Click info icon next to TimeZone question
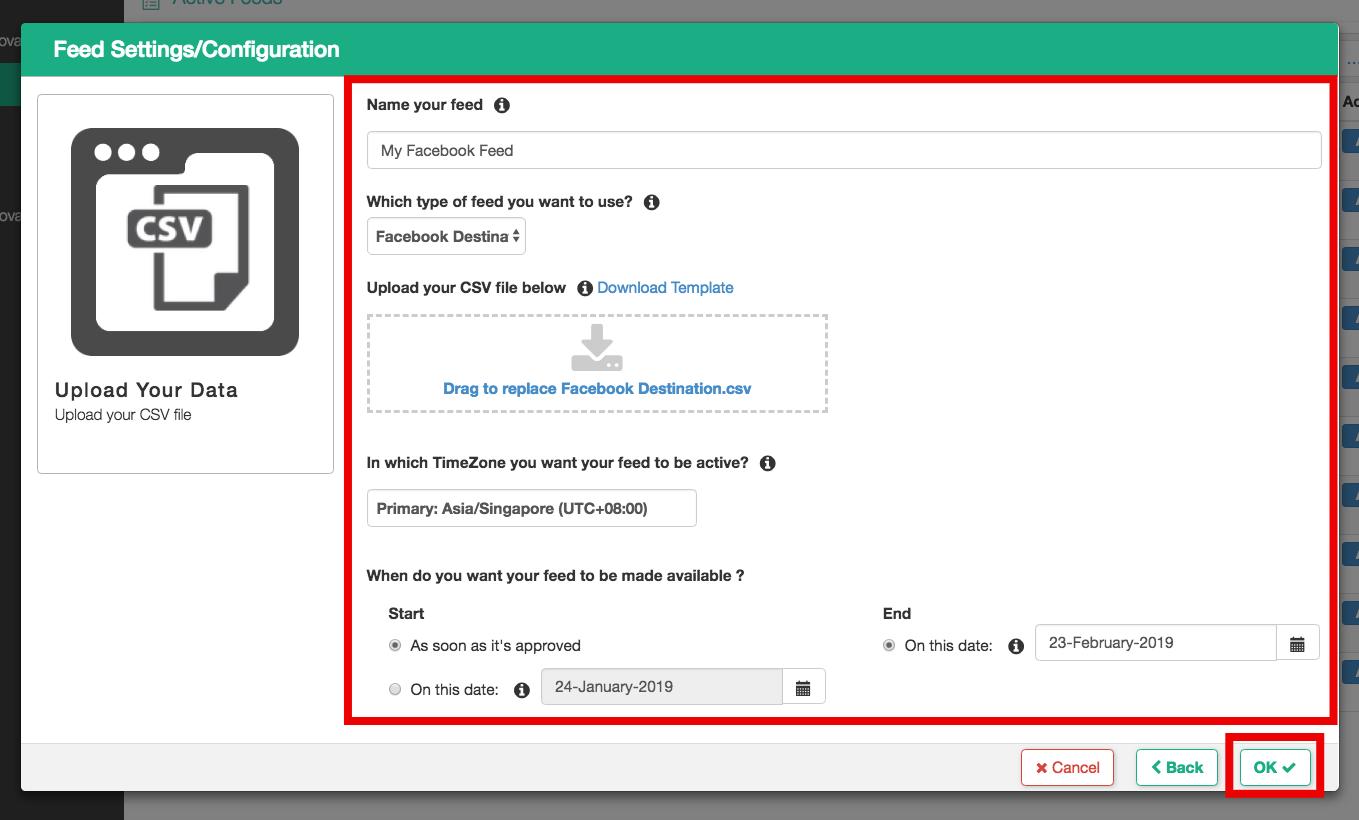Viewport: 1359px width, 820px height. (767, 463)
